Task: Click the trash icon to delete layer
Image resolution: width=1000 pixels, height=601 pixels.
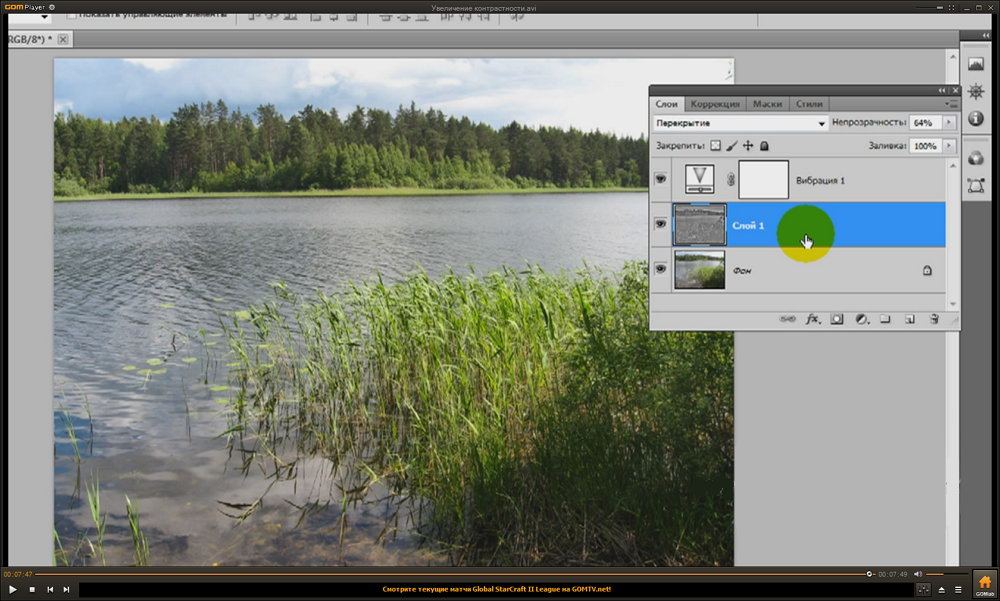Action: [934, 319]
